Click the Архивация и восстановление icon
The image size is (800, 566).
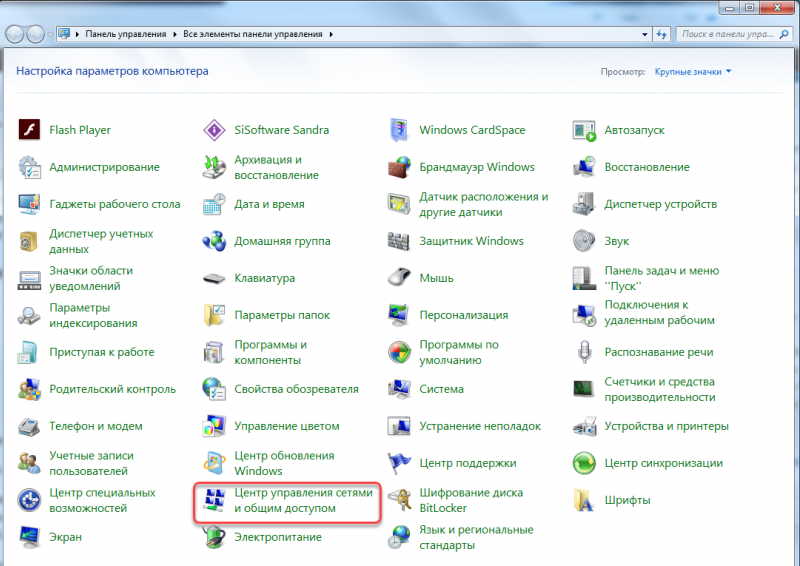point(214,167)
